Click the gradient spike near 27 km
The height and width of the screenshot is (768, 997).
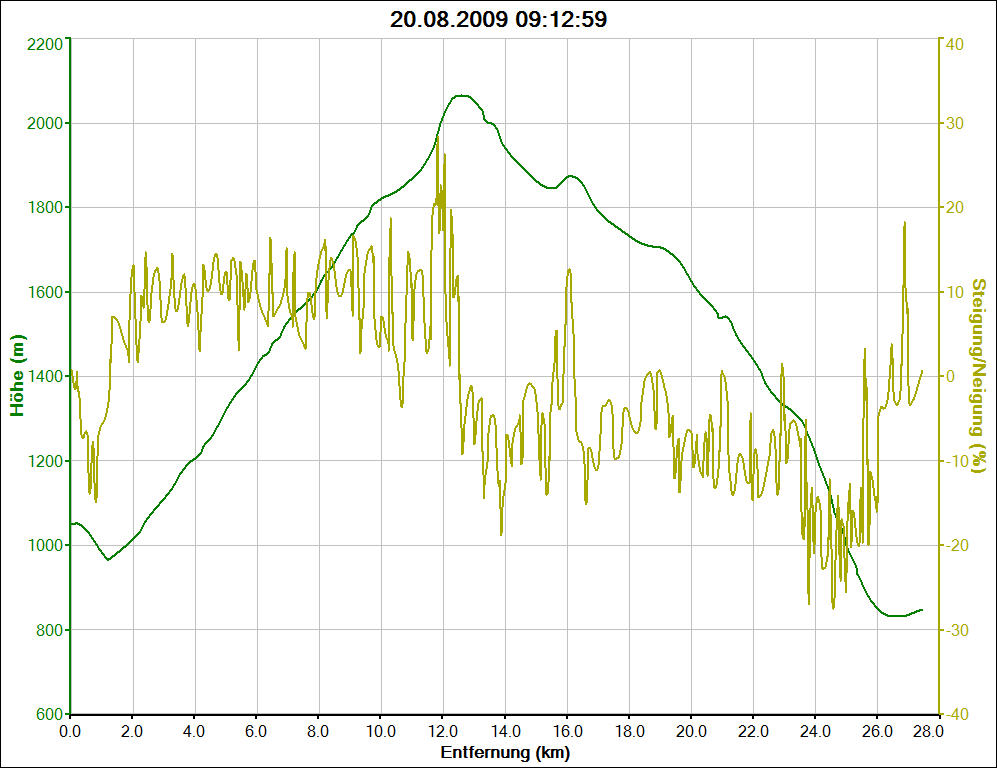(x=904, y=223)
